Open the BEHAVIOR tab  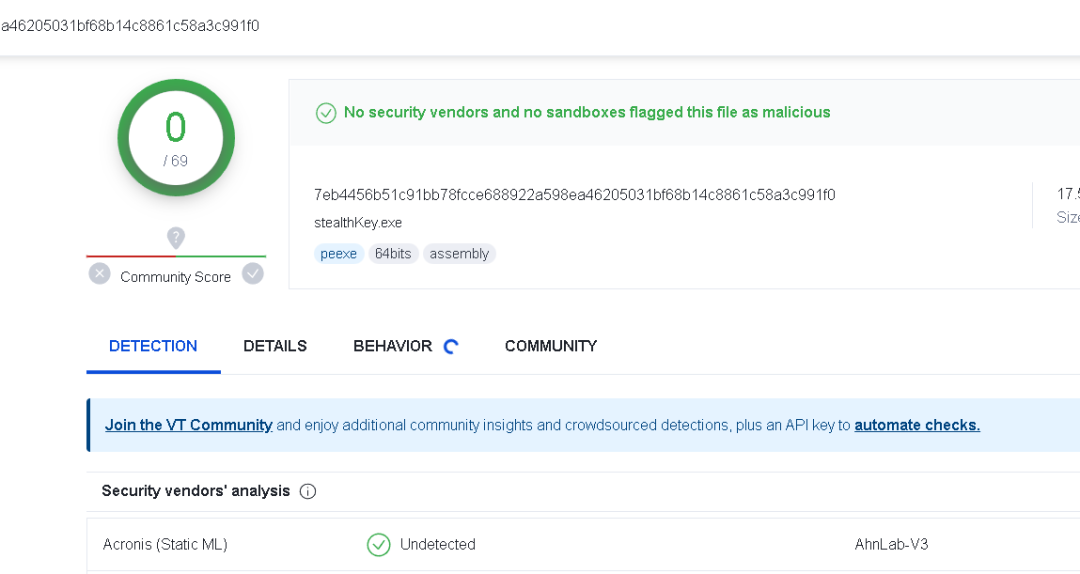(x=392, y=346)
